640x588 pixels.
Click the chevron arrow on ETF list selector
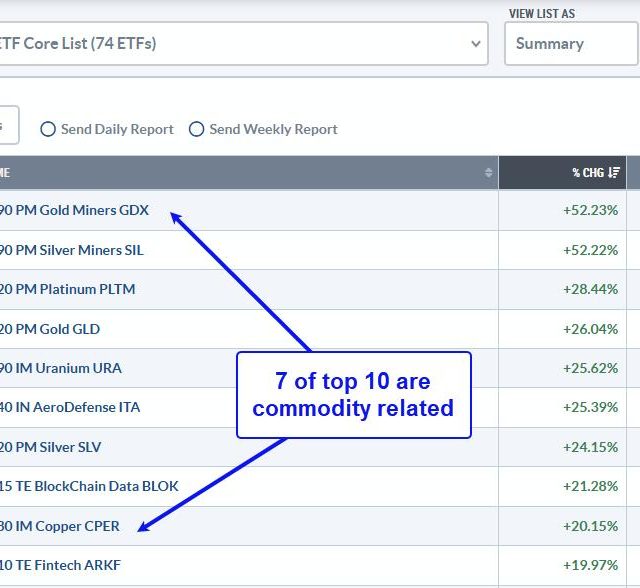point(475,44)
